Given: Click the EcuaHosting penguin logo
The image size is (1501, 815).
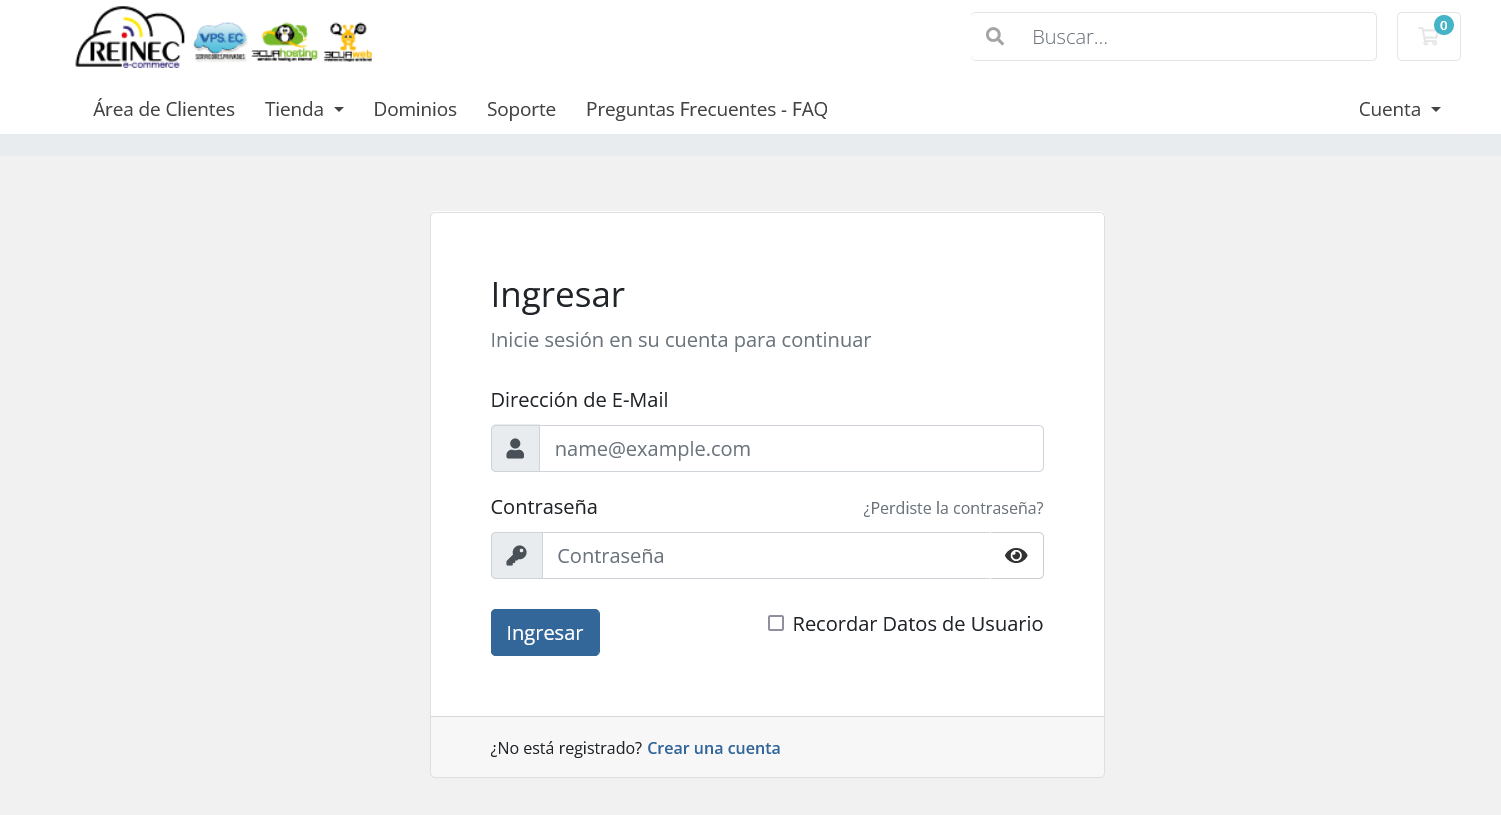Looking at the screenshot, I should 285,41.
